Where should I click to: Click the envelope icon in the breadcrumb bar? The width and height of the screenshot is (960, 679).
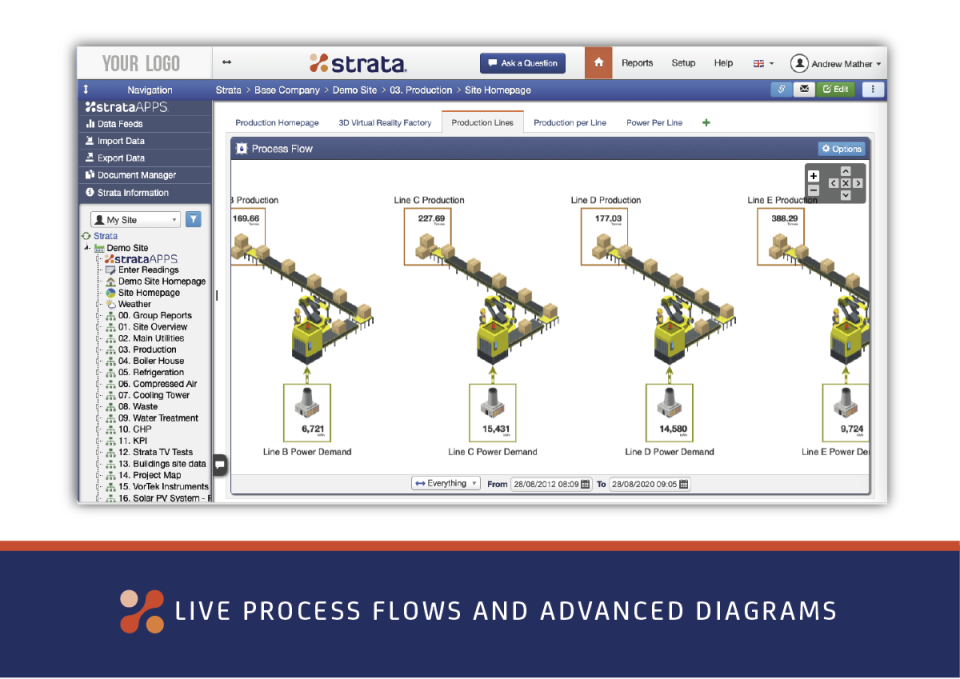[x=805, y=89]
